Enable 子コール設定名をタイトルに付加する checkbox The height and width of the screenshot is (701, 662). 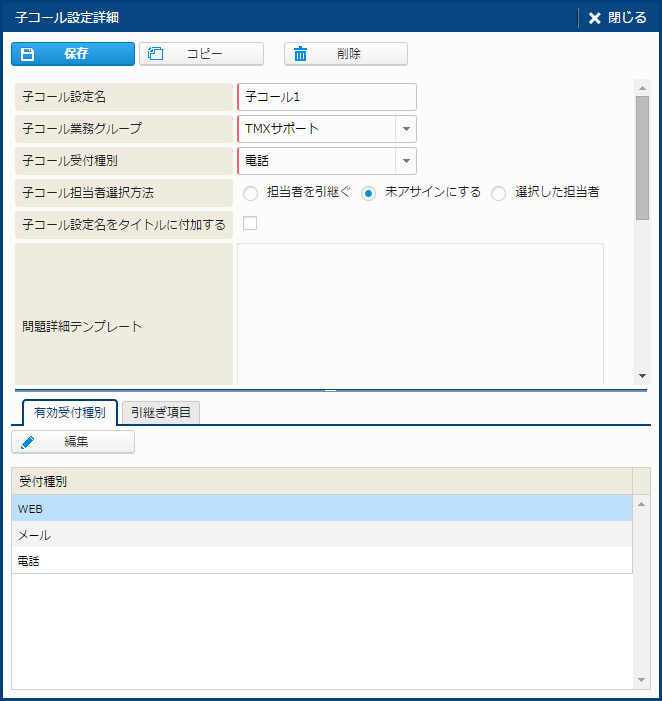pos(250,223)
